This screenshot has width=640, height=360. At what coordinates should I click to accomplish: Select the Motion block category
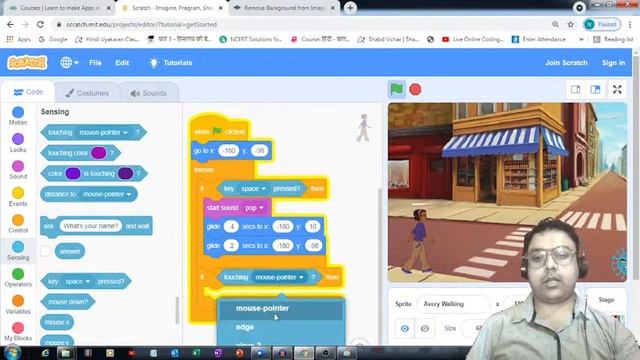pyautogui.click(x=18, y=116)
